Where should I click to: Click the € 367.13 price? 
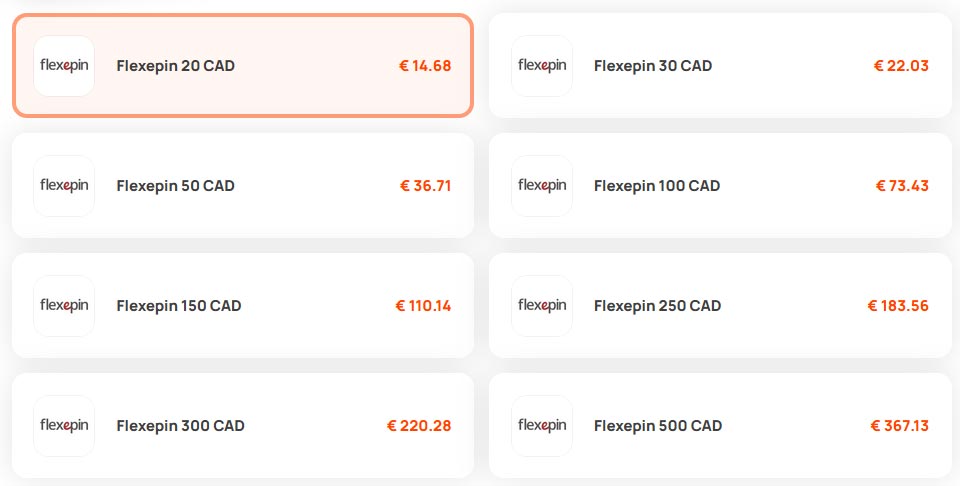coord(899,425)
